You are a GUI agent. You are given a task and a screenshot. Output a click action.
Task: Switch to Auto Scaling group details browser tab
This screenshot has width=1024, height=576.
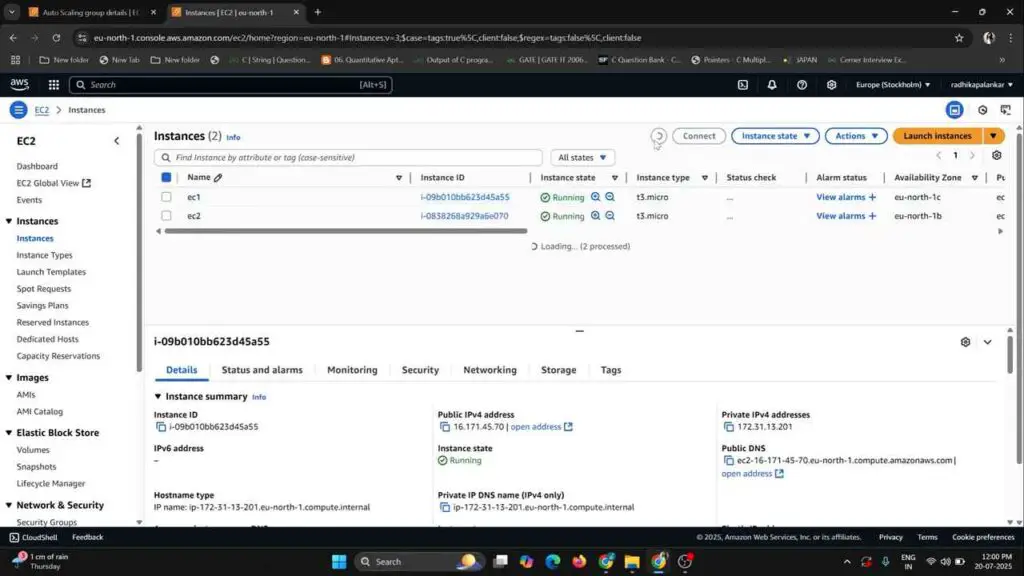90,12
